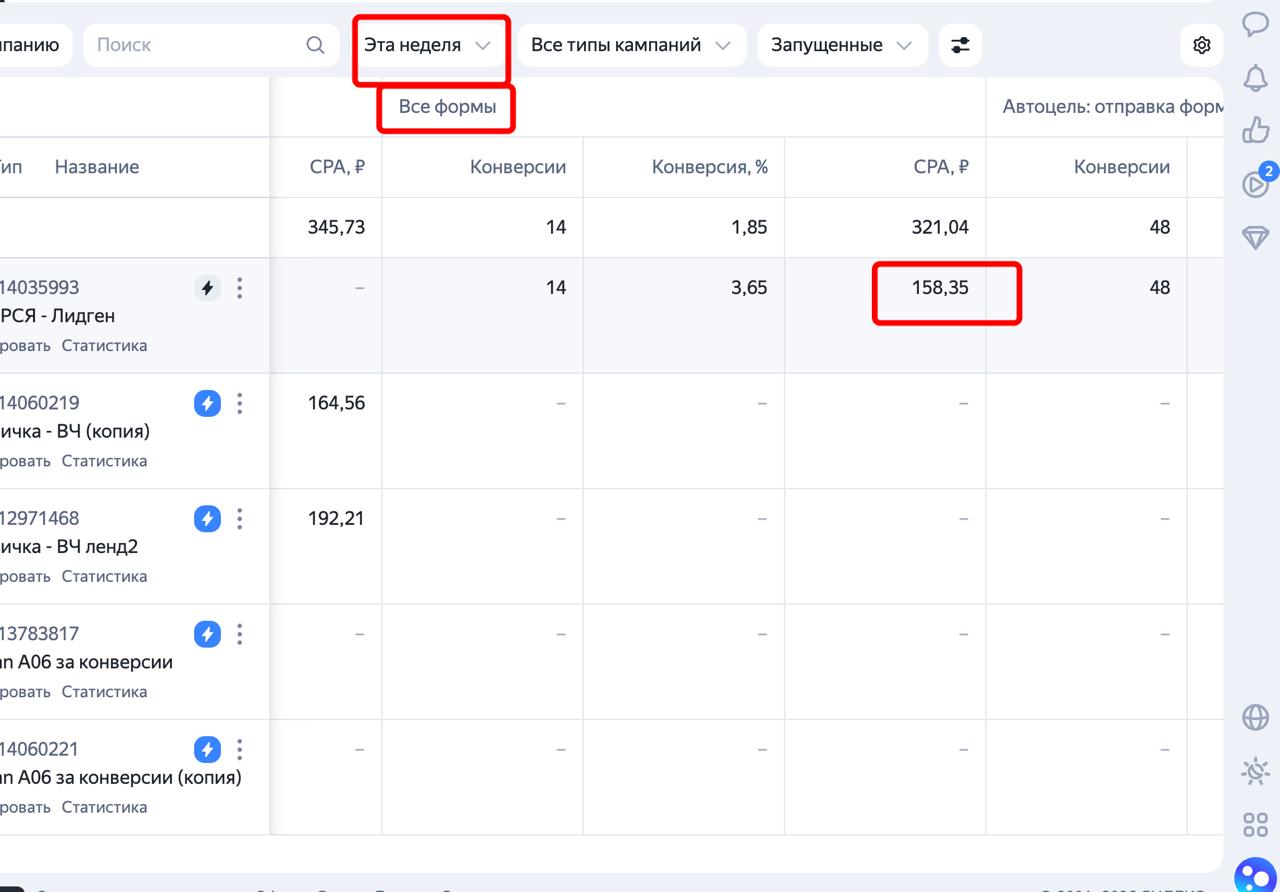The width and height of the screenshot is (1280, 892).
Task: Click lightning icon for ВЧ (копия) campaign
Action: click(207, 404)
